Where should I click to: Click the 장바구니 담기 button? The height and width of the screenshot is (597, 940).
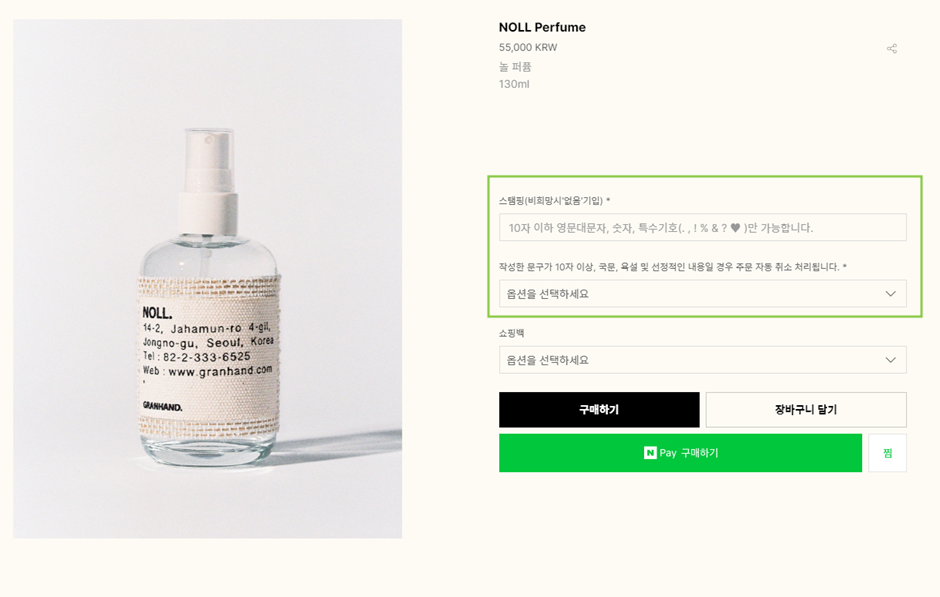pyautogui.click(x=806, y=410)
